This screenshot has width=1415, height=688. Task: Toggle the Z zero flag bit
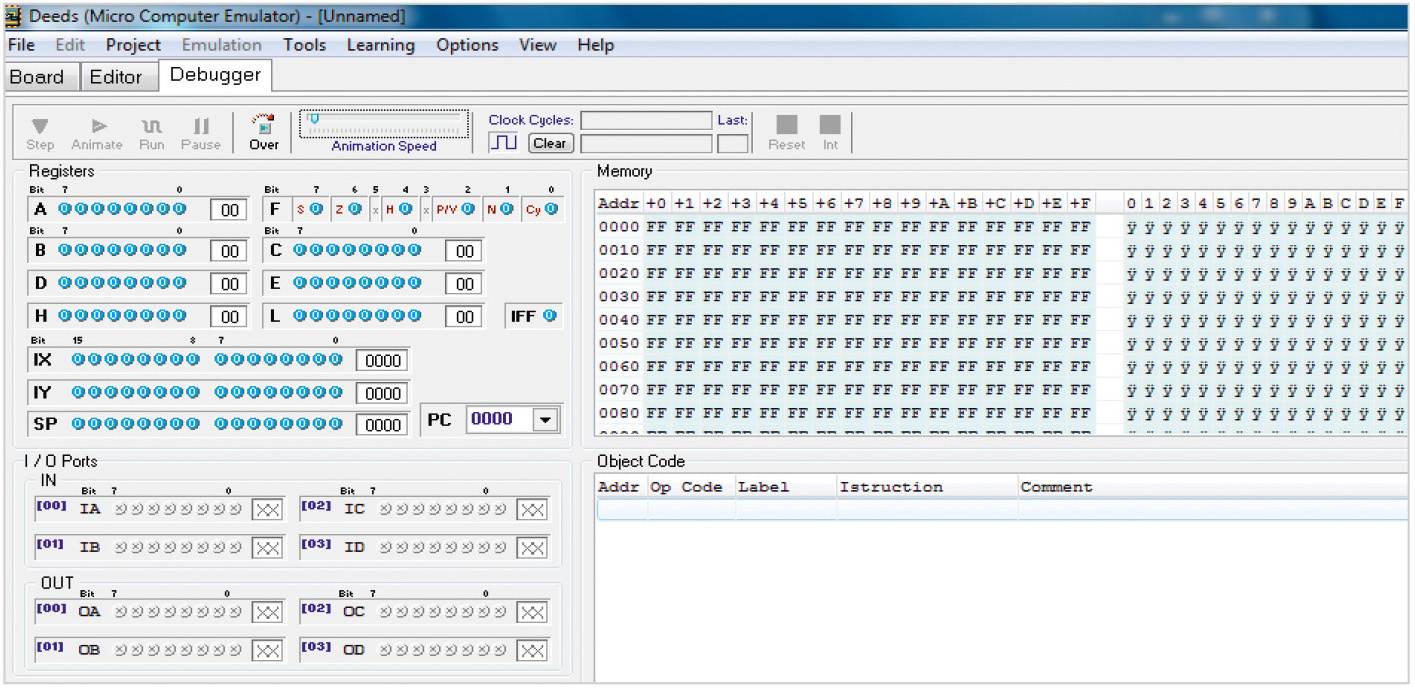point(355,209)
